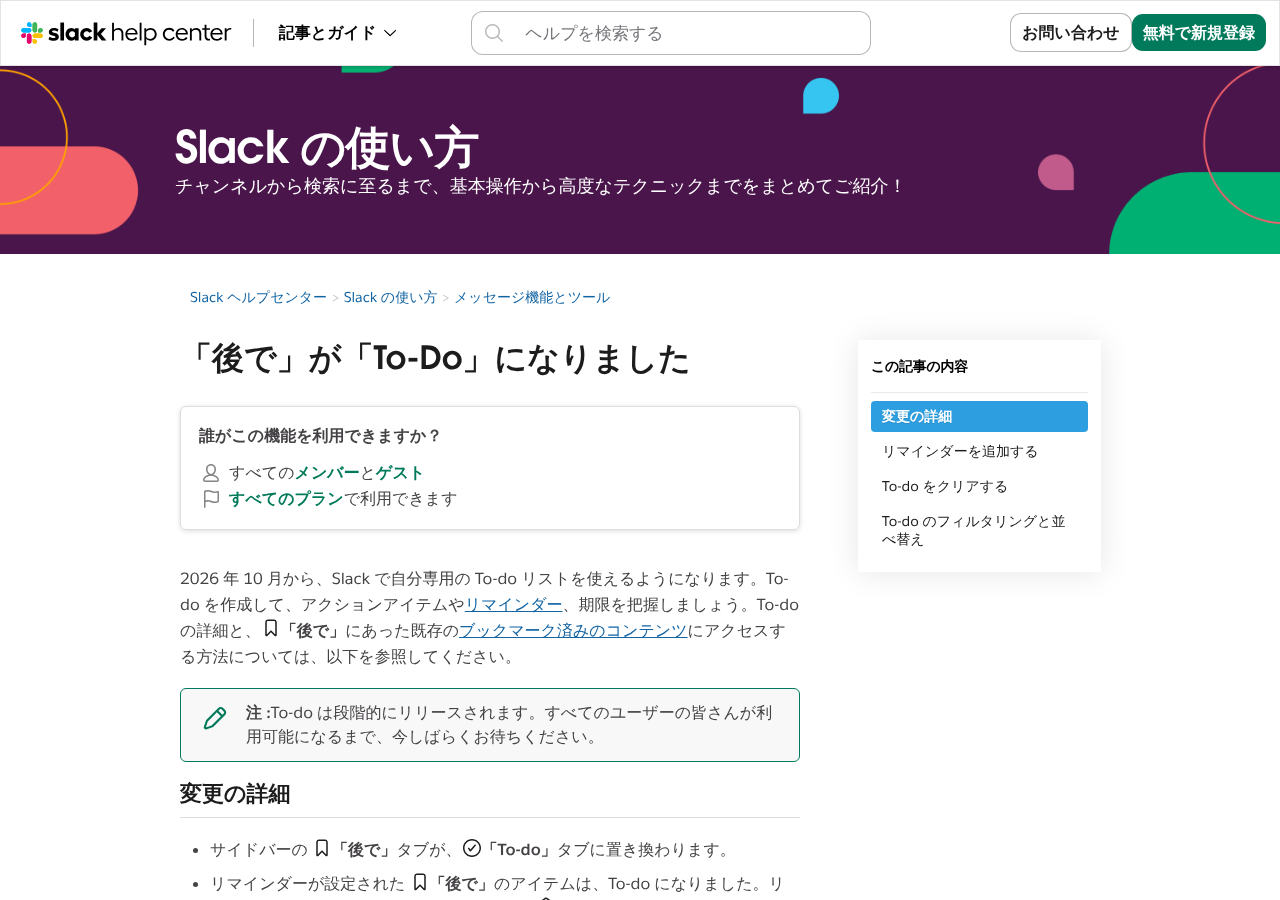Click the 変更の詳細 section heading in the article

pos(235,794)
